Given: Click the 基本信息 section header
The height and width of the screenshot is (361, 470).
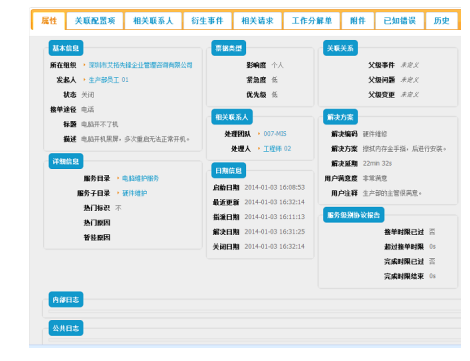Looking at the screenshot, I should click(66, 48).
